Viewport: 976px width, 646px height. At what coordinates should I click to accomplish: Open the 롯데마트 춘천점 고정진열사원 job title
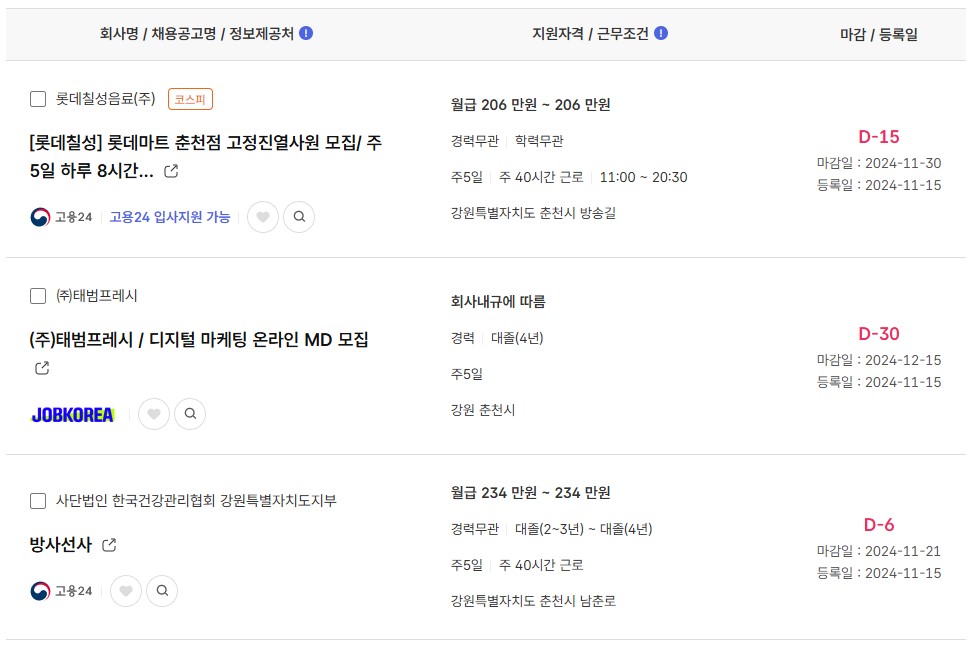pyautogui.click(x=205, y=156)
